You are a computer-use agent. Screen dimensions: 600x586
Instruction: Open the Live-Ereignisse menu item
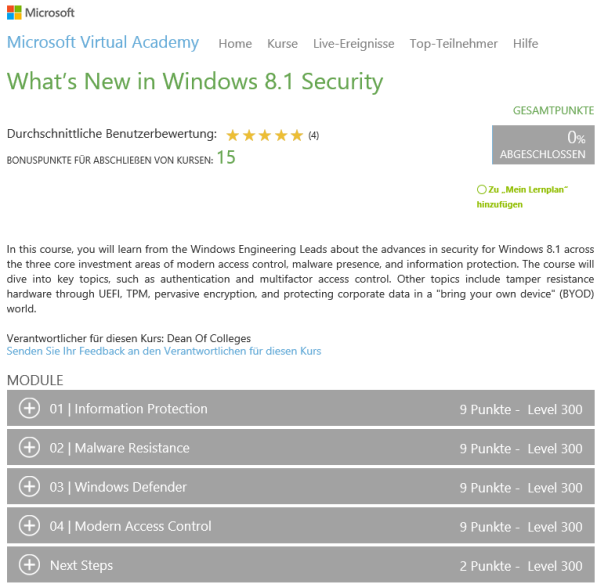click(x=353, y=44)
